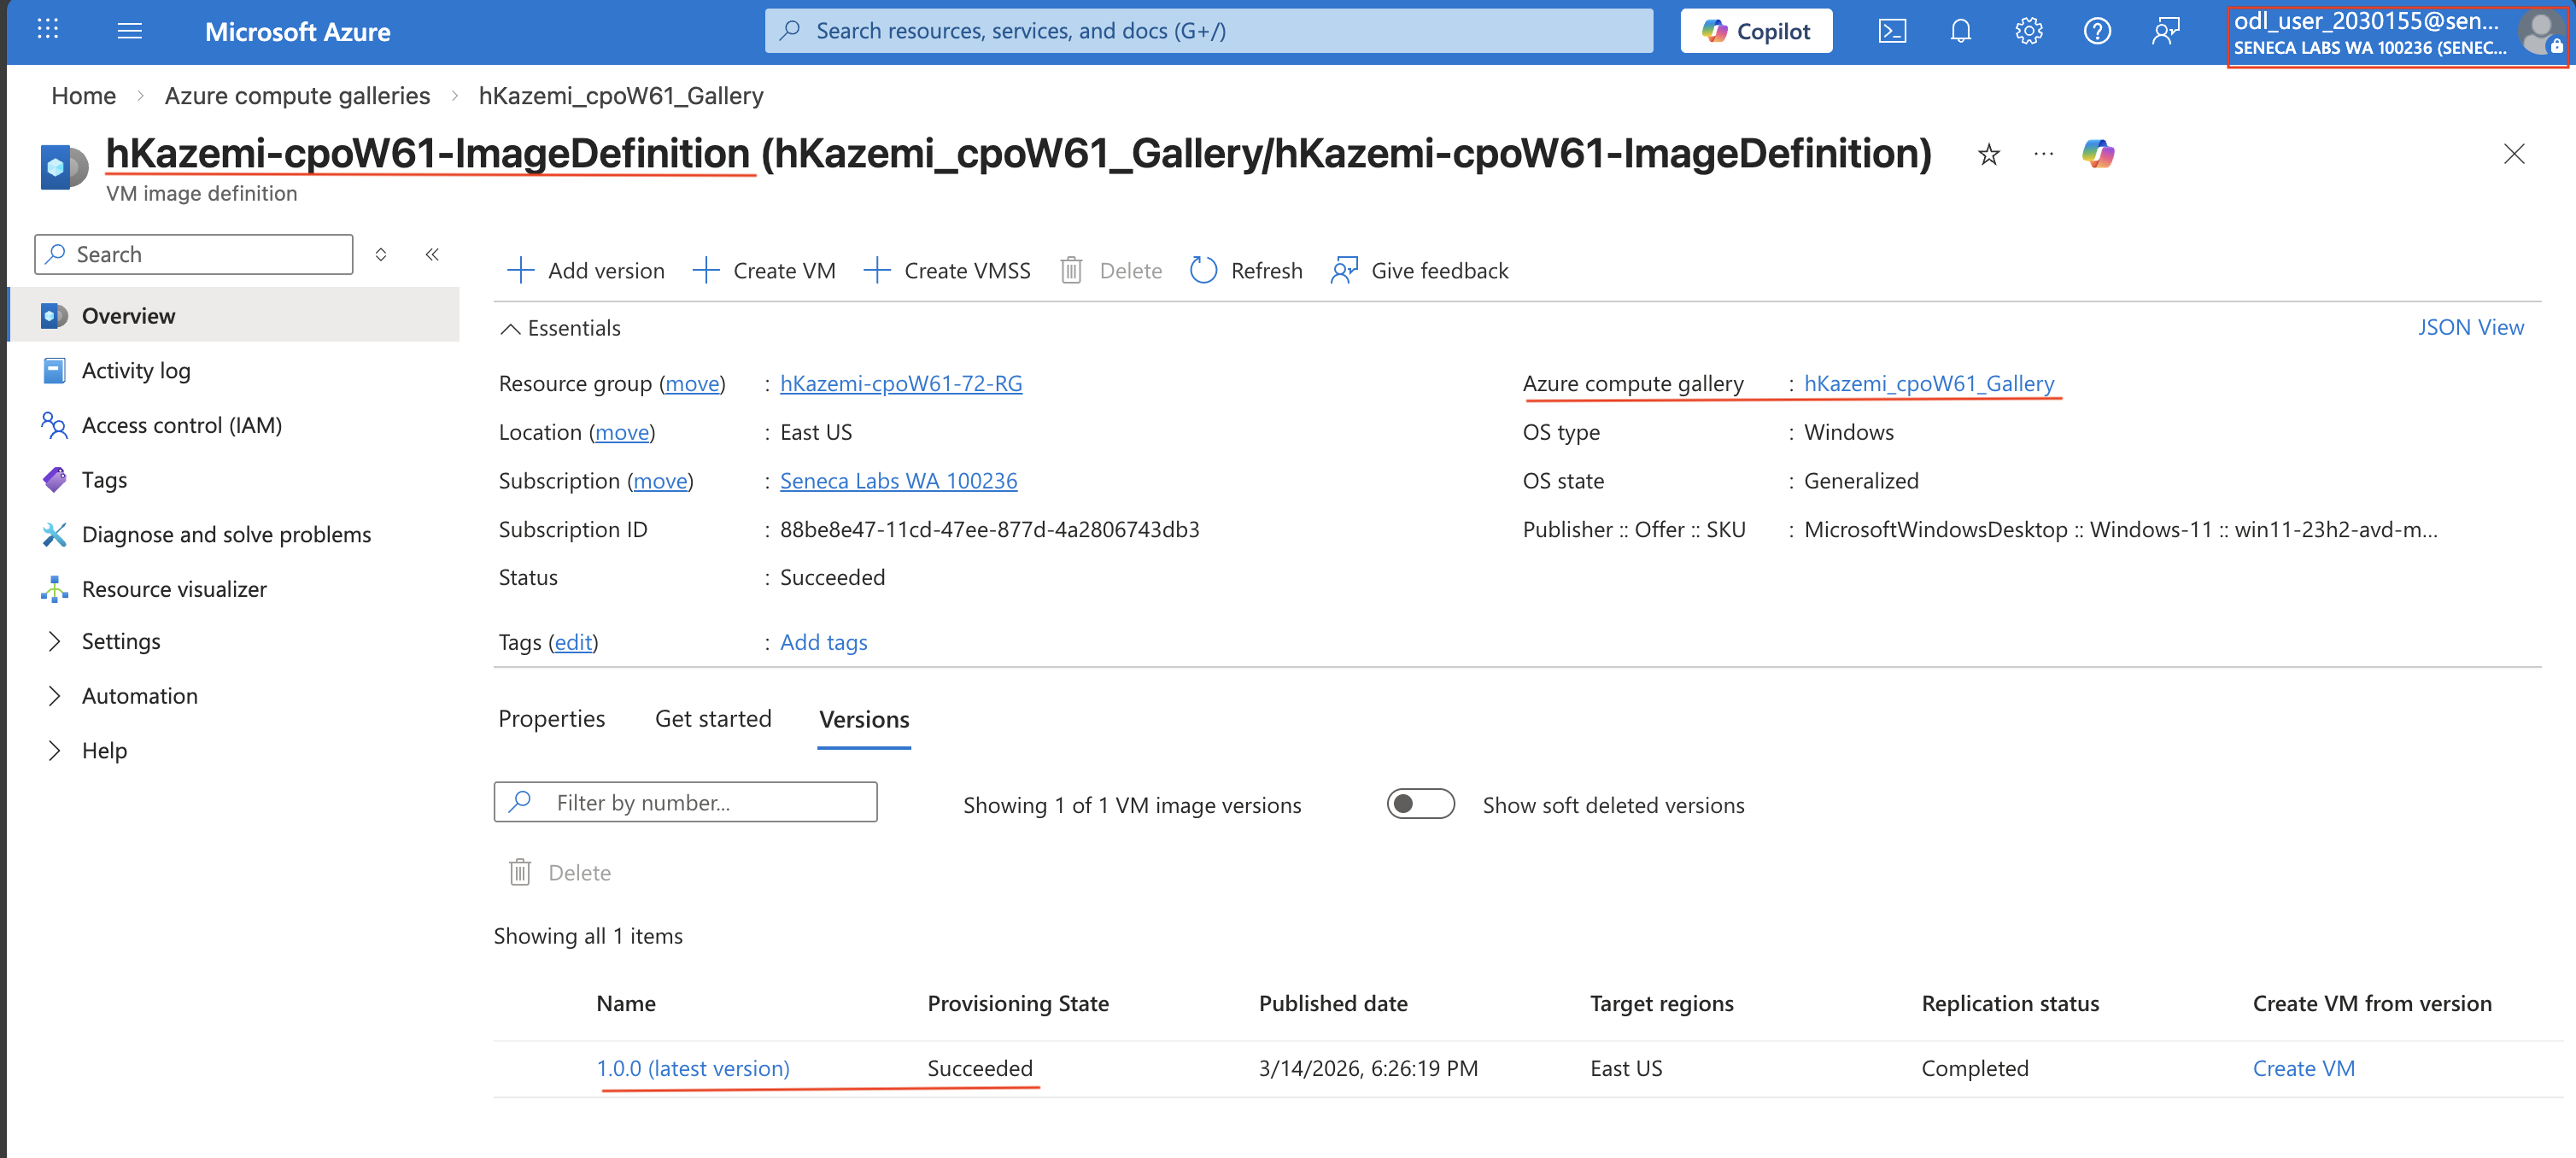Click the Replication status column header
The image size is (2576, 1158).
[2010, 1003]
